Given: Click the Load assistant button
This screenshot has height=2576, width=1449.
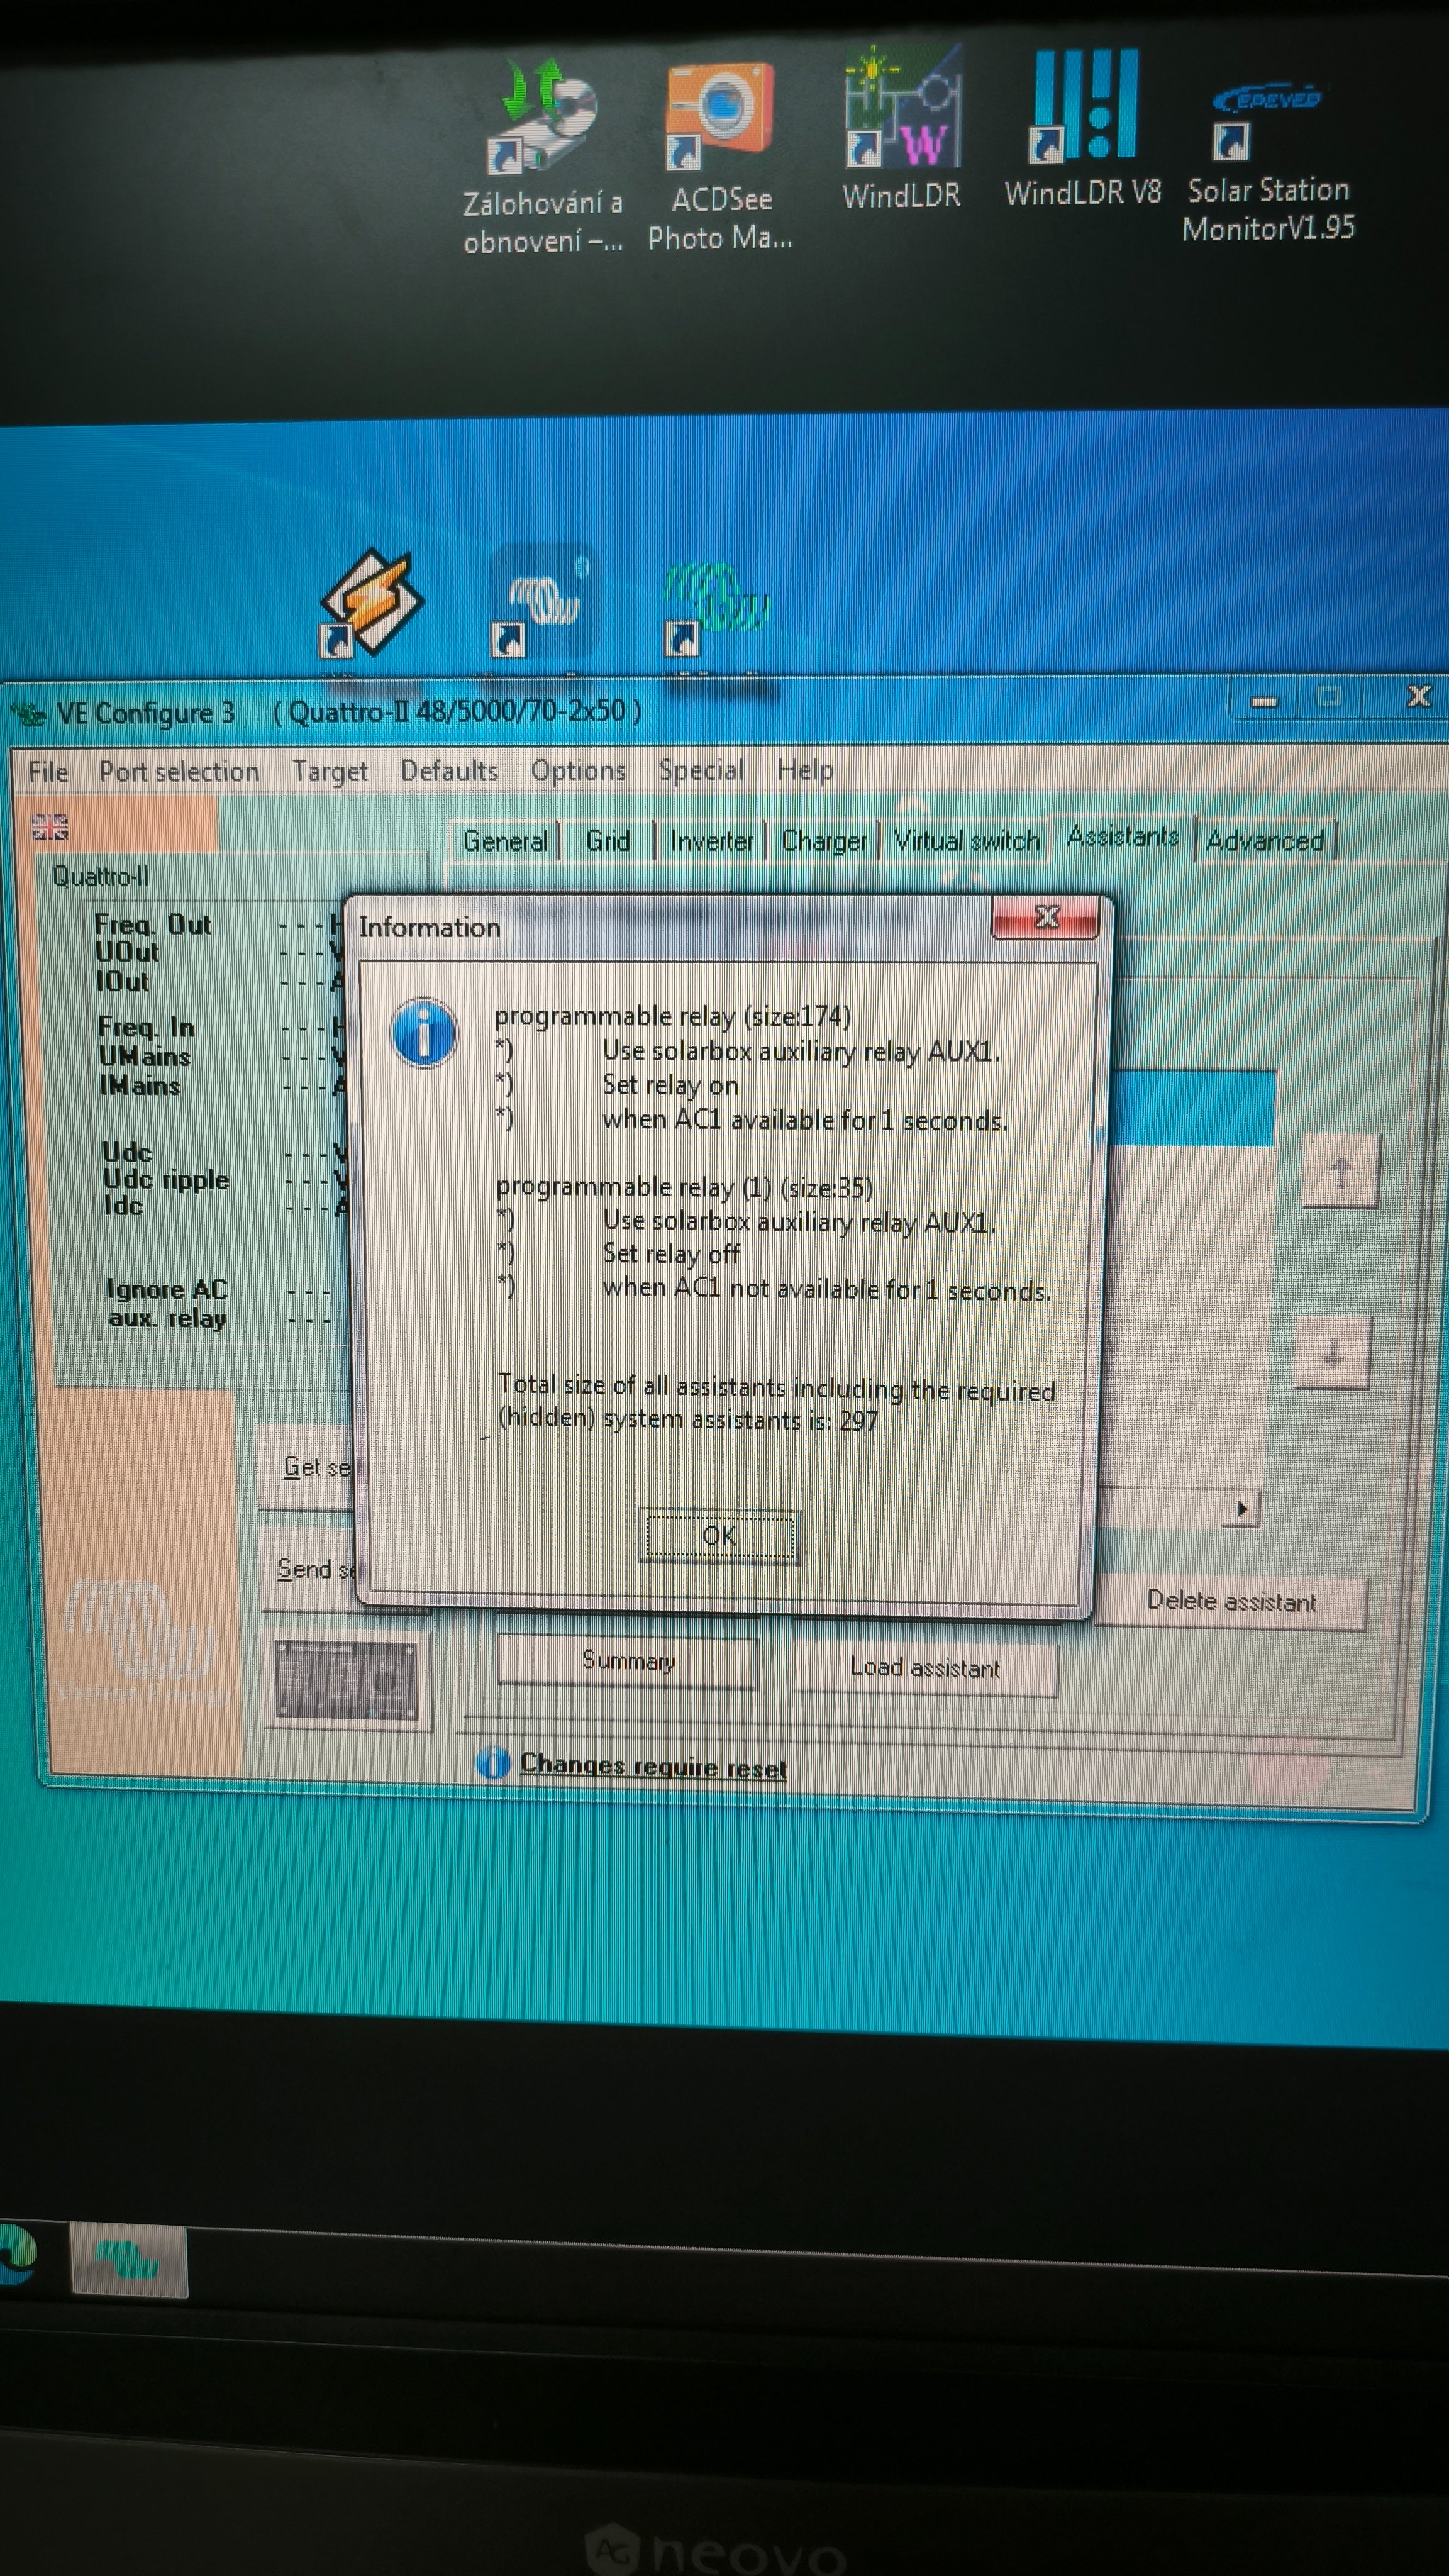Looking at the screenshot, I should point(924,1668).
